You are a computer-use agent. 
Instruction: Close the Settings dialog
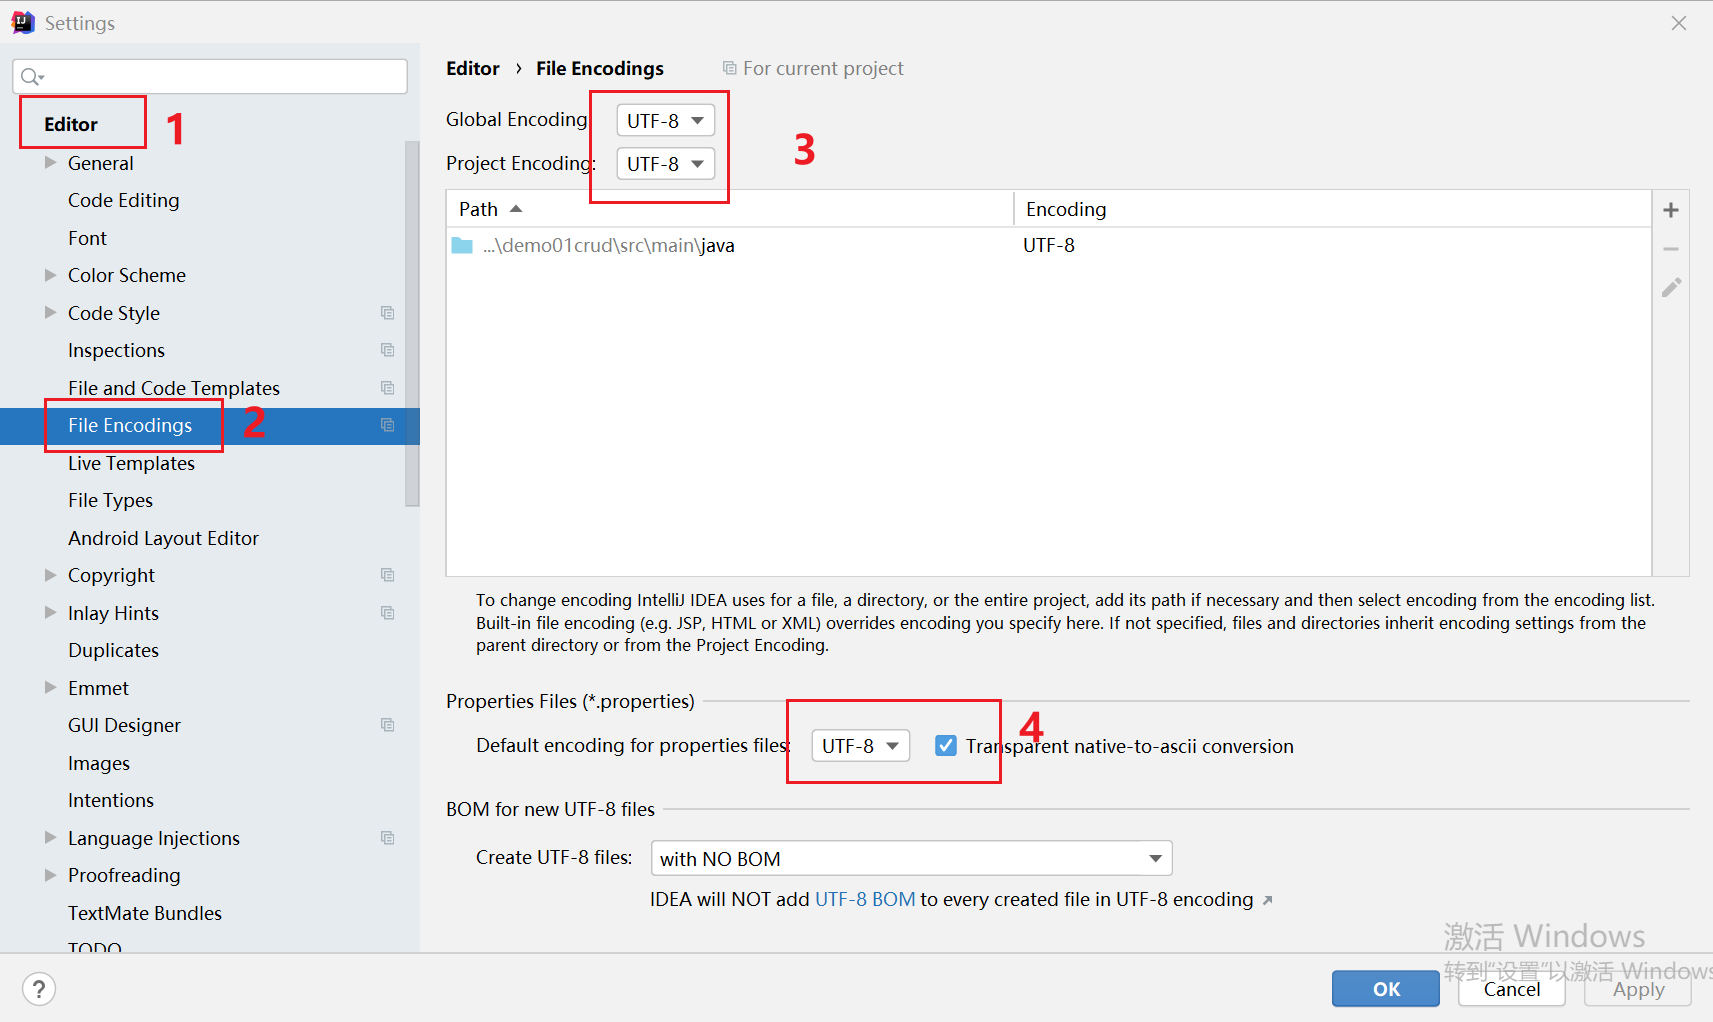(x=1679, y=23)
